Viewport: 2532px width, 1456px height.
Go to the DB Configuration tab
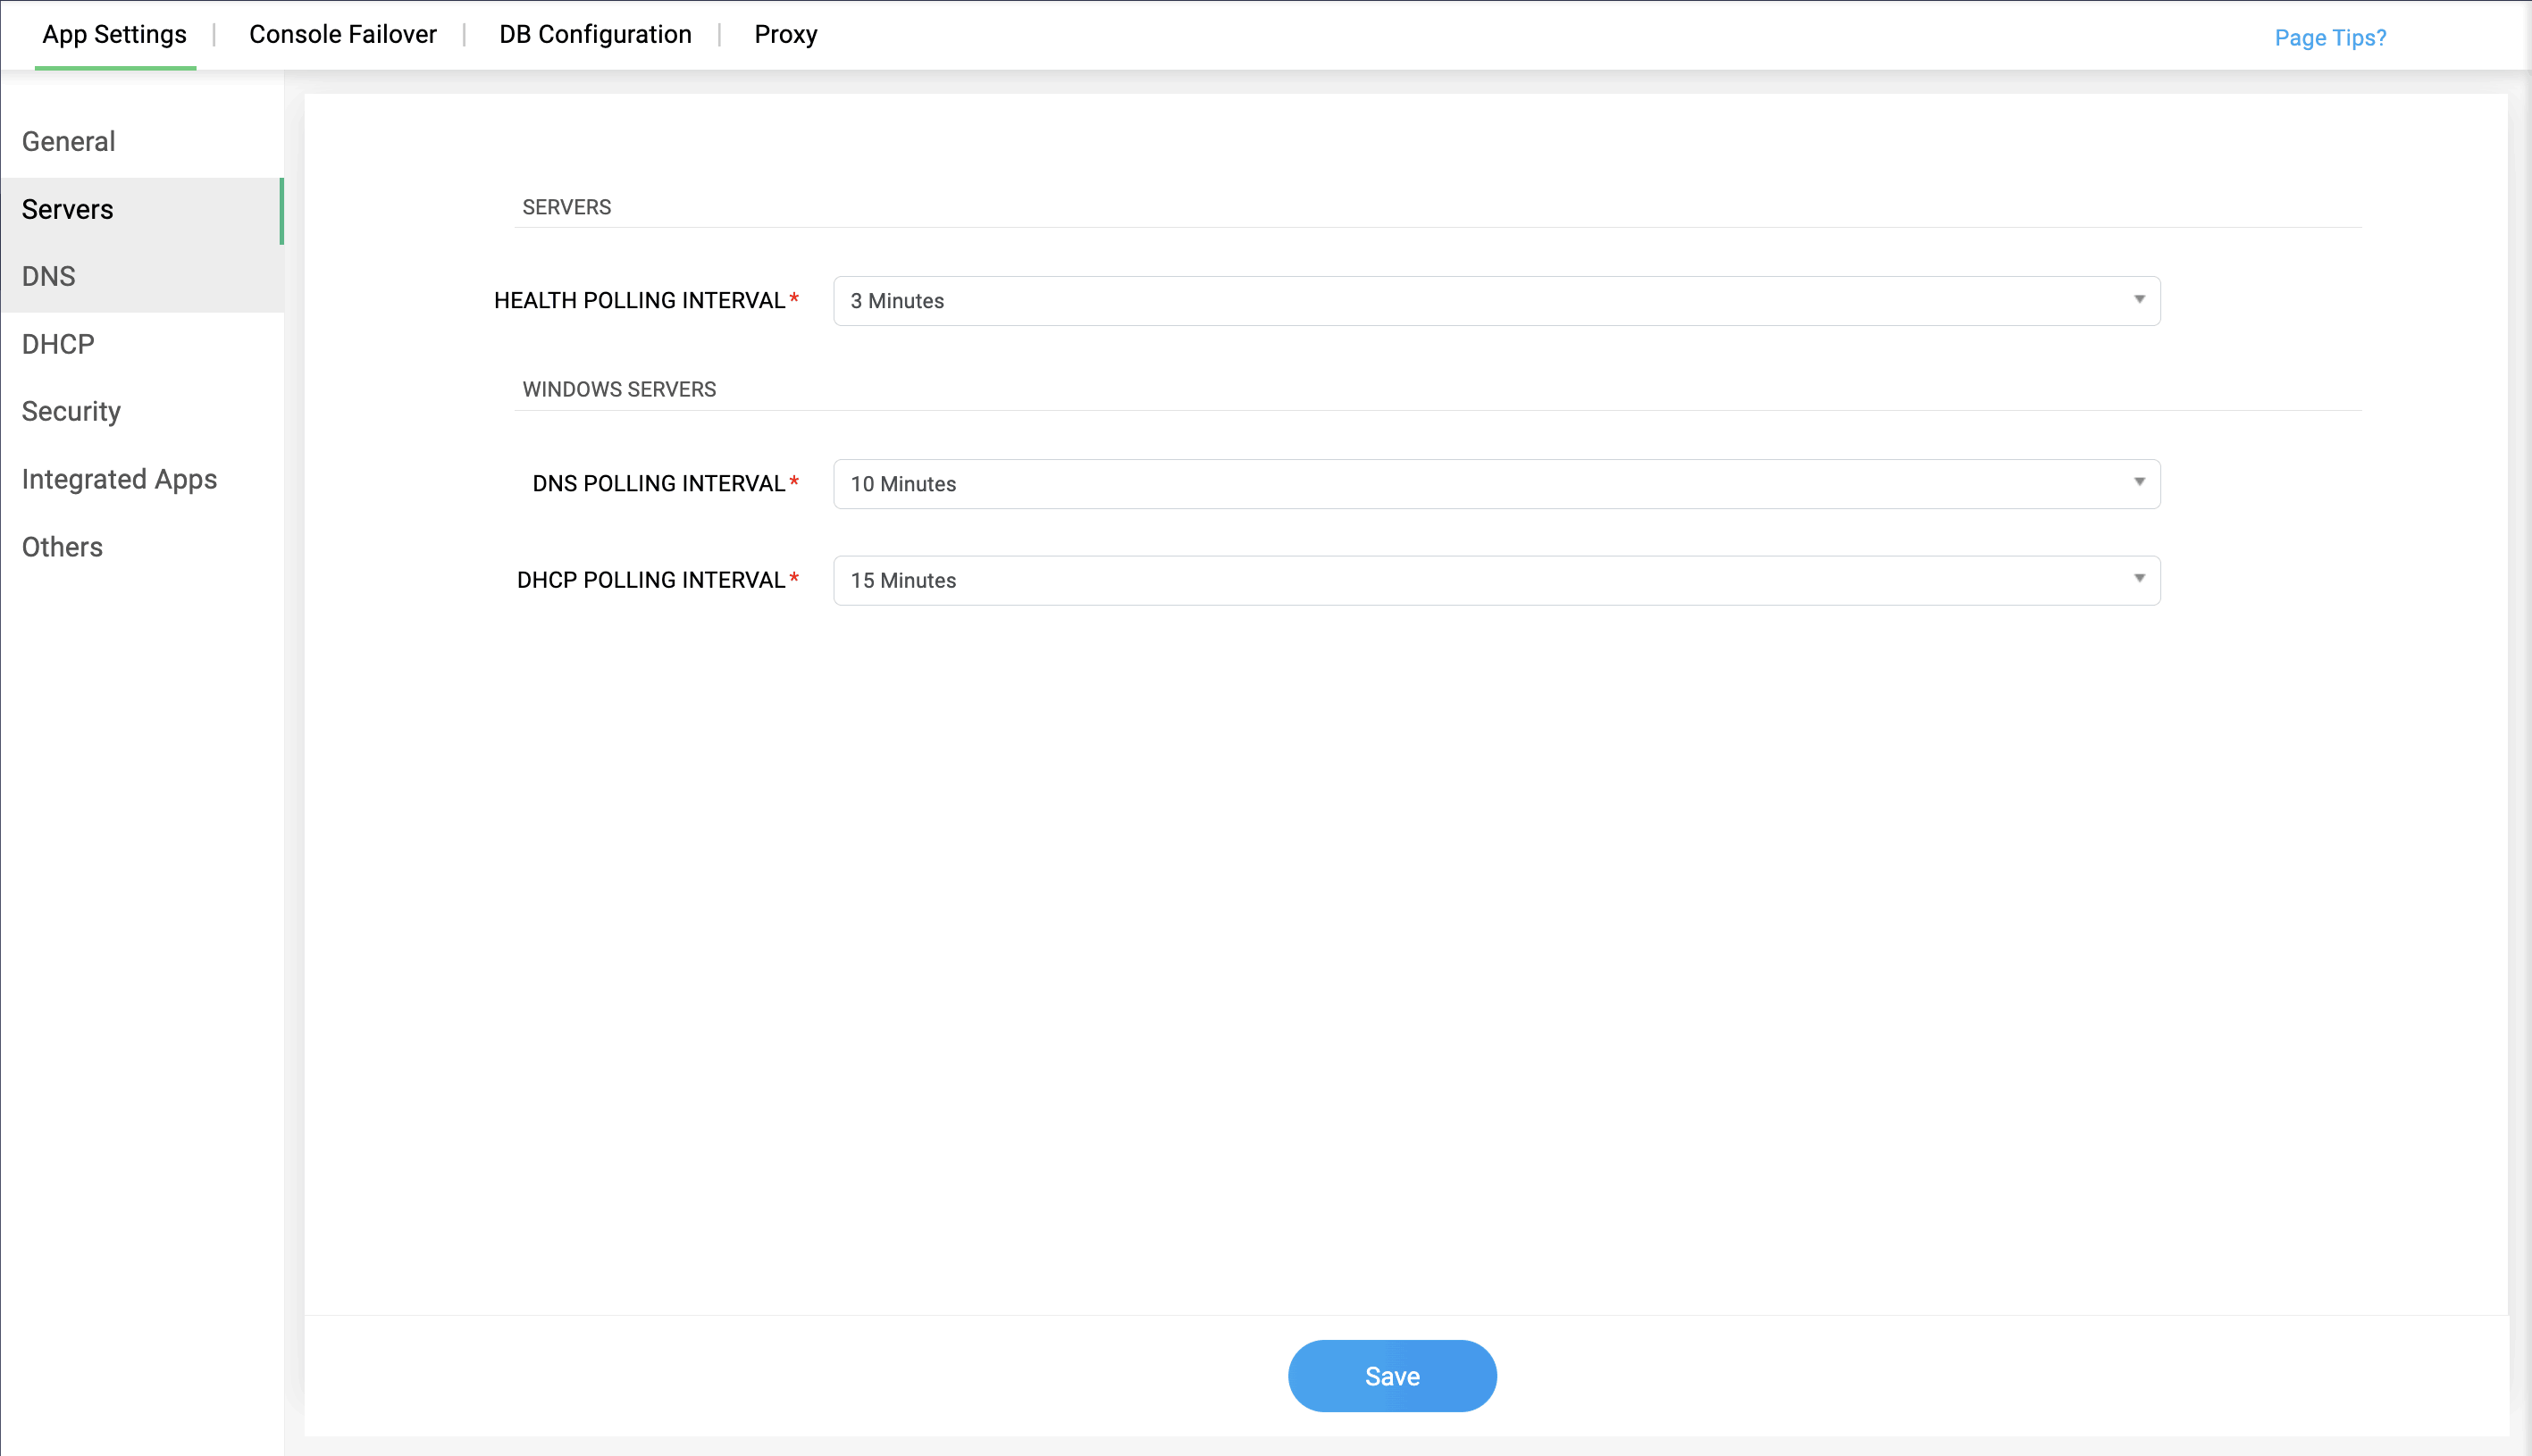(x=595, y=35)
